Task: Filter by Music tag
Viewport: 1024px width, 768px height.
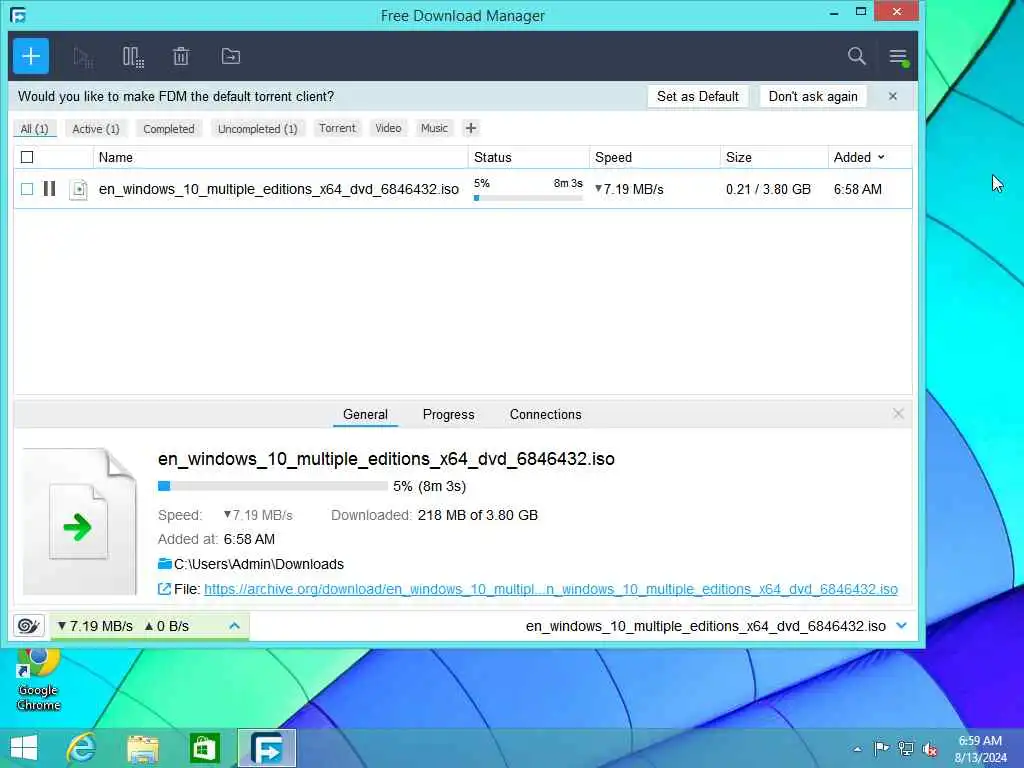Action: pos(434,128)
